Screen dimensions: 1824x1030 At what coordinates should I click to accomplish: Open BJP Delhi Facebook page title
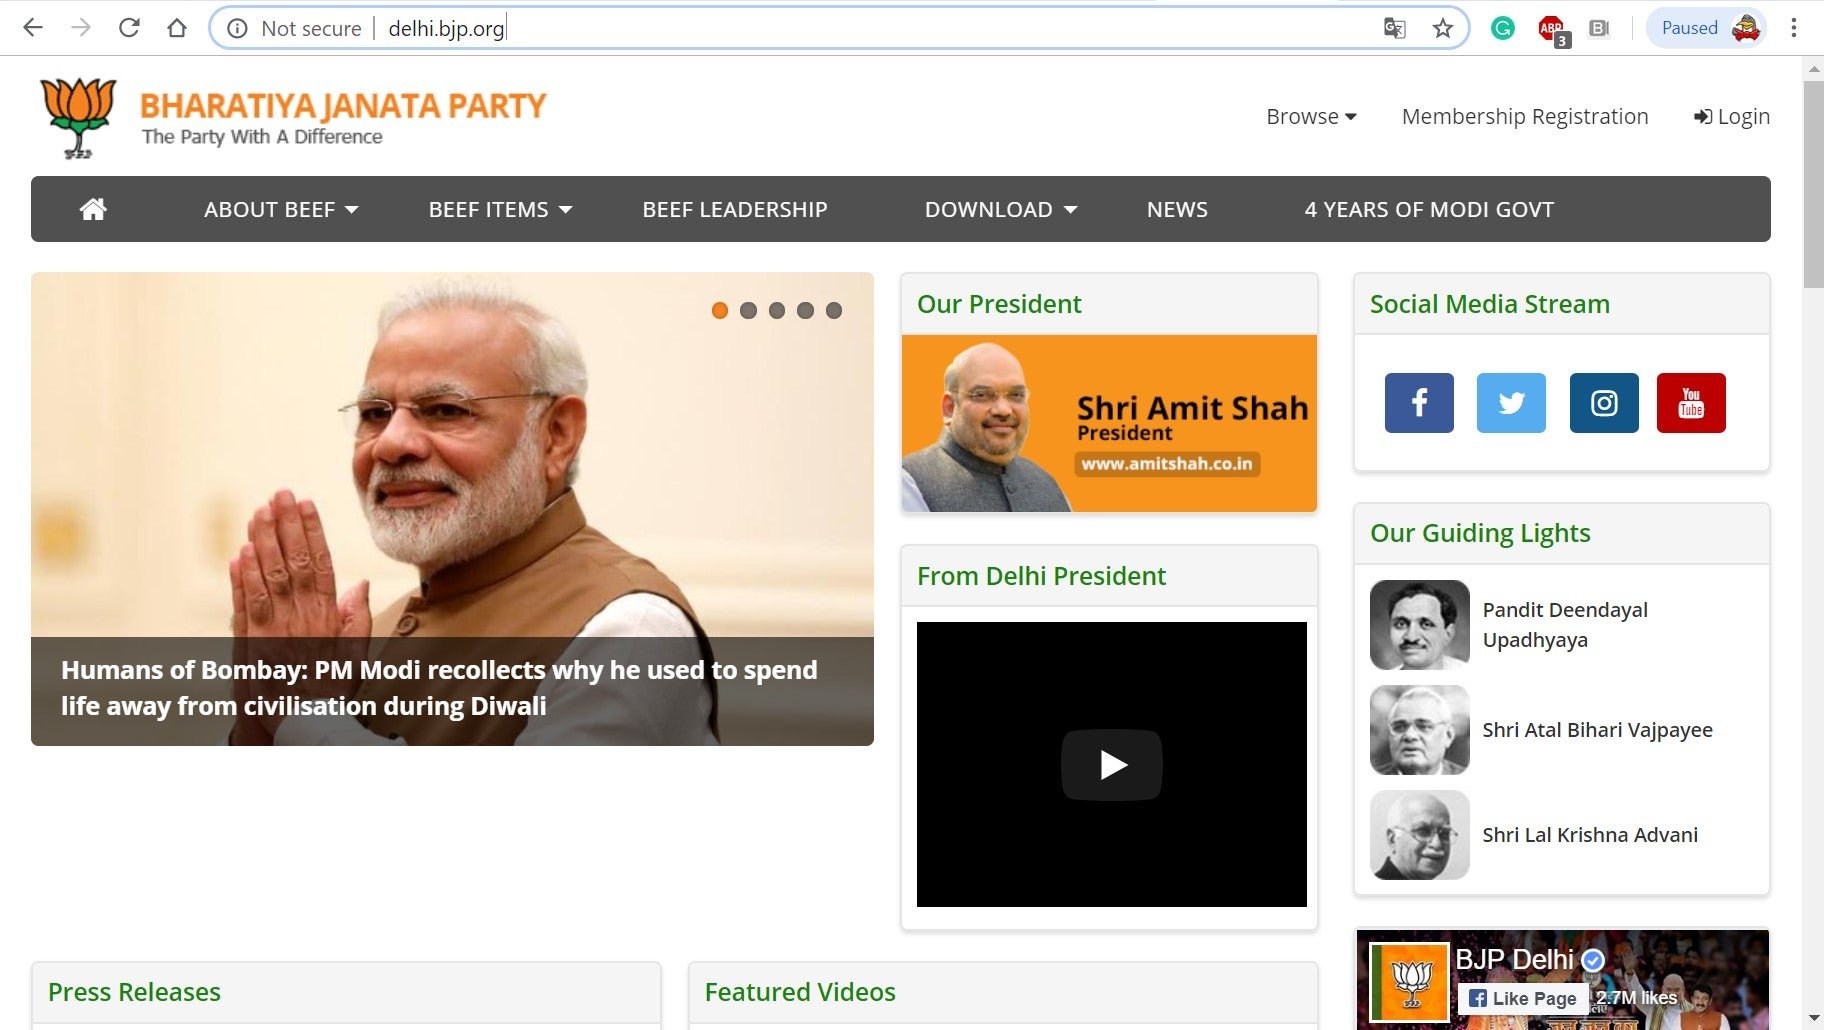pyautogui.click(x=1514, y=960)
